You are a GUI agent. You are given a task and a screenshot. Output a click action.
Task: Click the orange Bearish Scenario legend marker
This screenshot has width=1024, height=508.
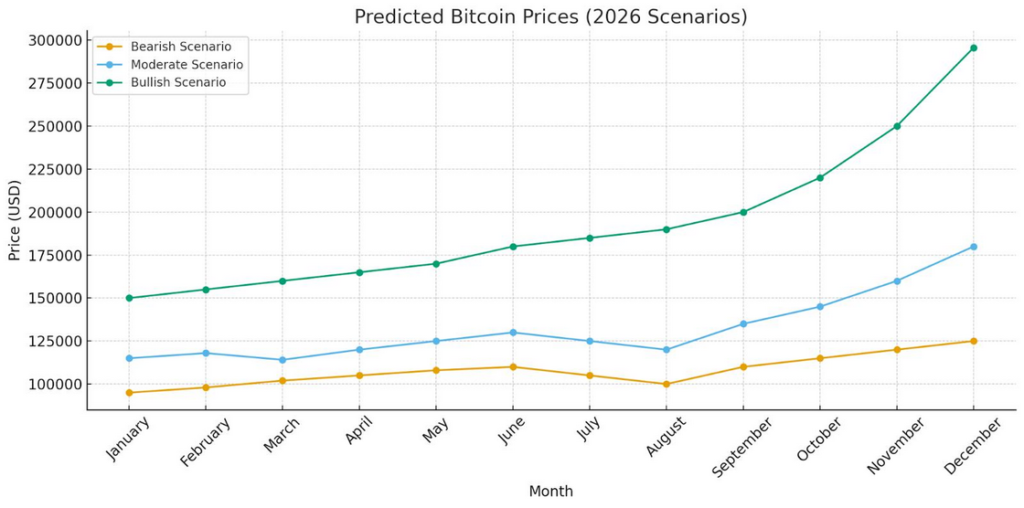coord(110,47)
